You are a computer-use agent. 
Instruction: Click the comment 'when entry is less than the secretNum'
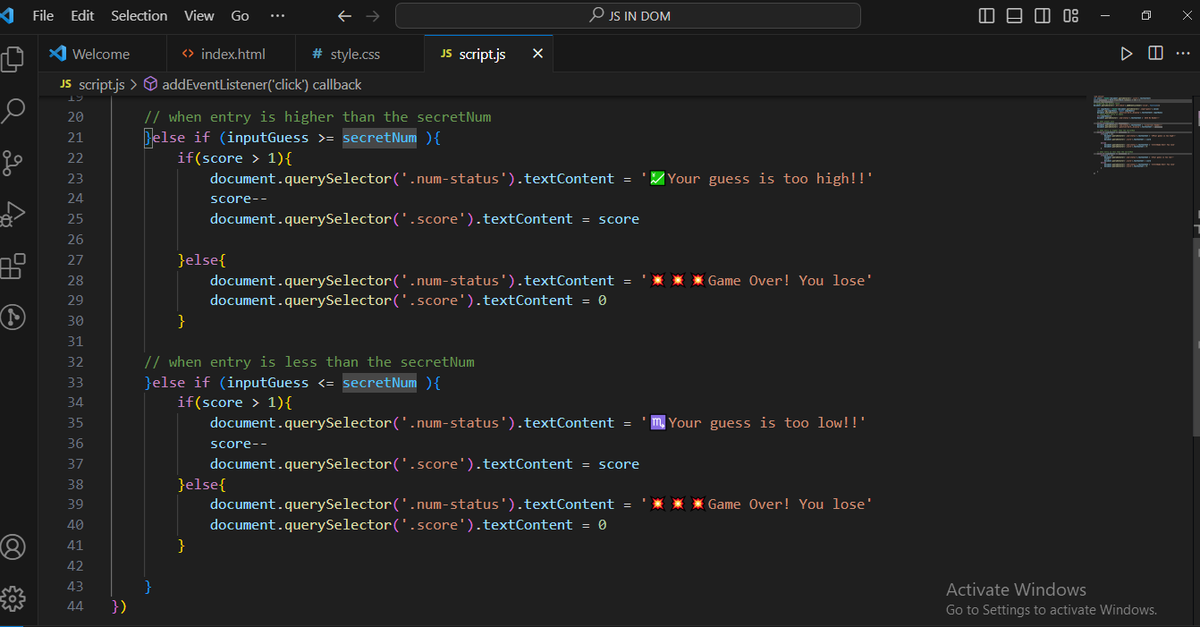pos(310,362)
